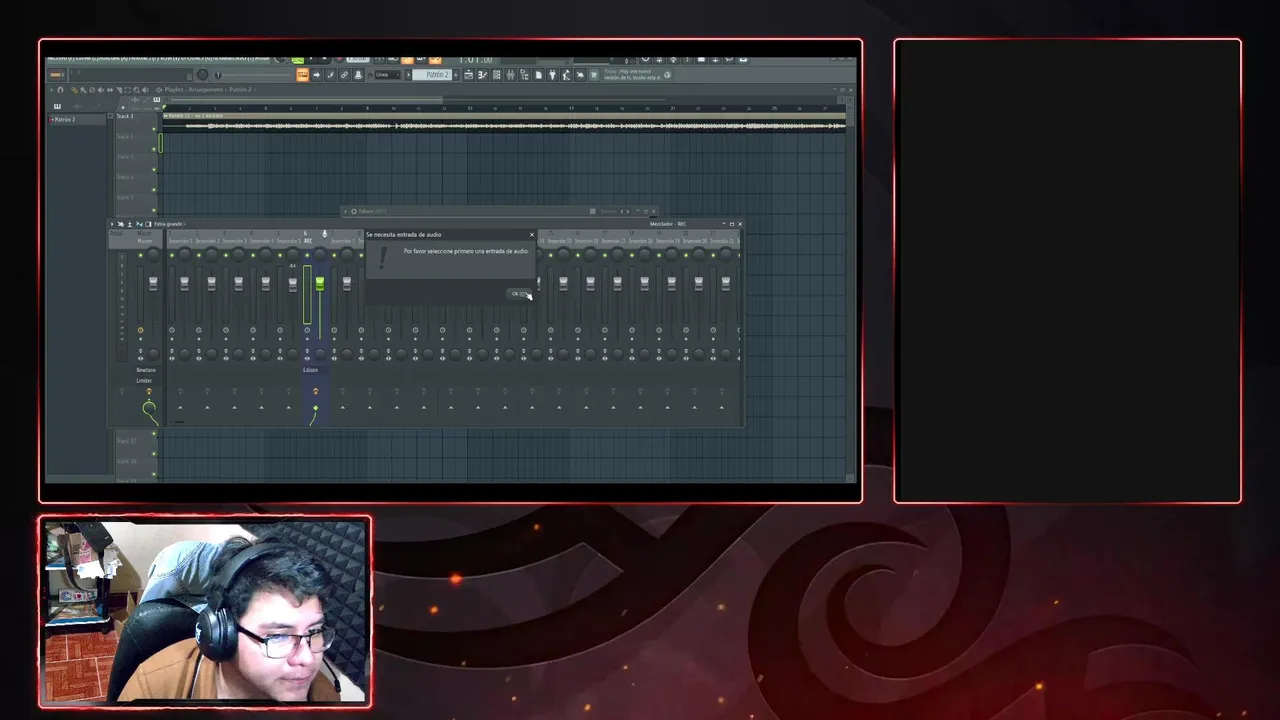Select the paint brush tool in the playlist
Screen dimensions: 1280x720
pyautogui.click(x=83, y=90)
